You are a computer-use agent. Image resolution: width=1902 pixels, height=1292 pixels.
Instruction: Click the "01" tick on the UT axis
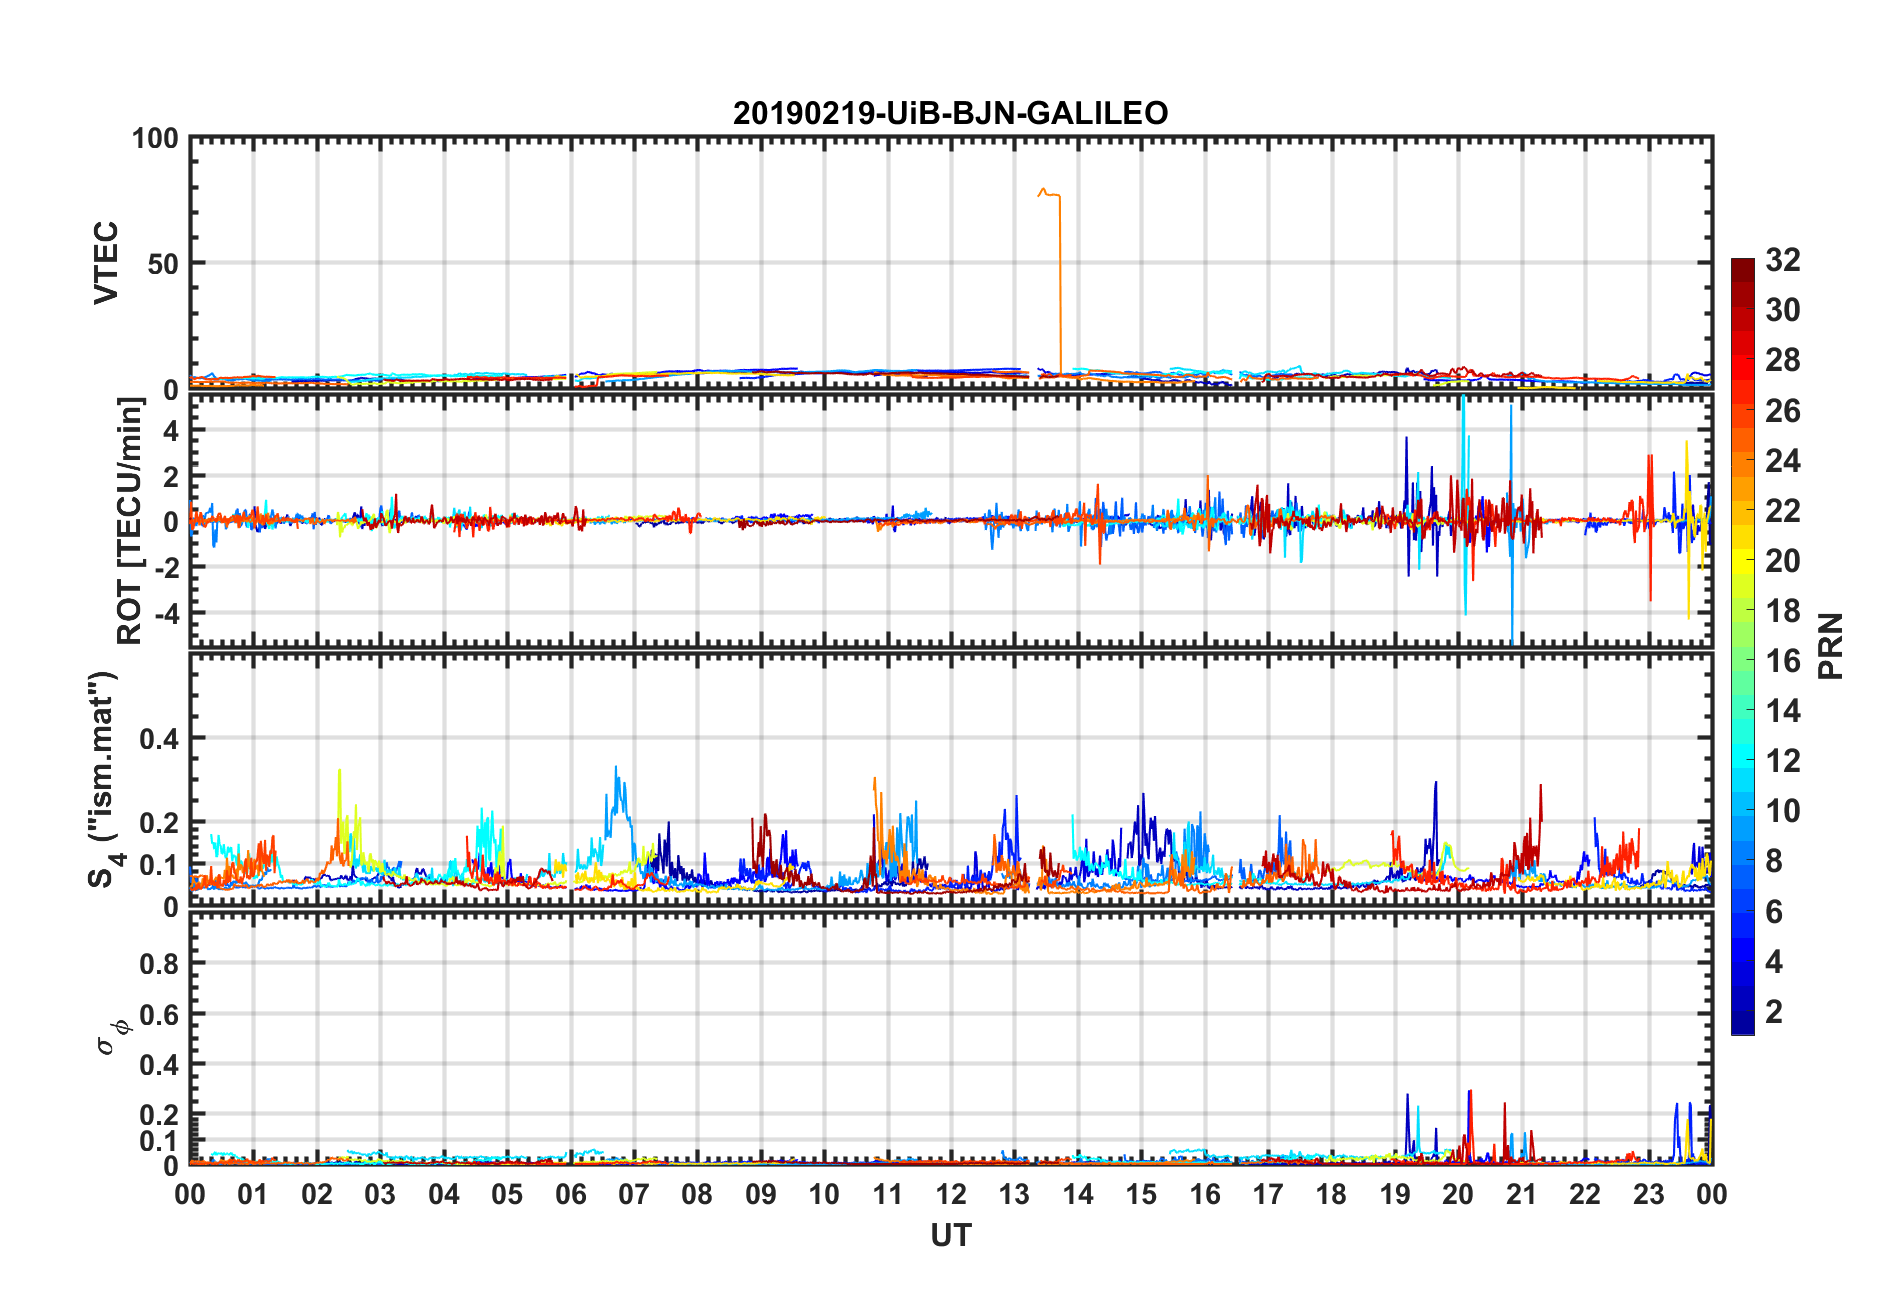(x=253, y=1195)
